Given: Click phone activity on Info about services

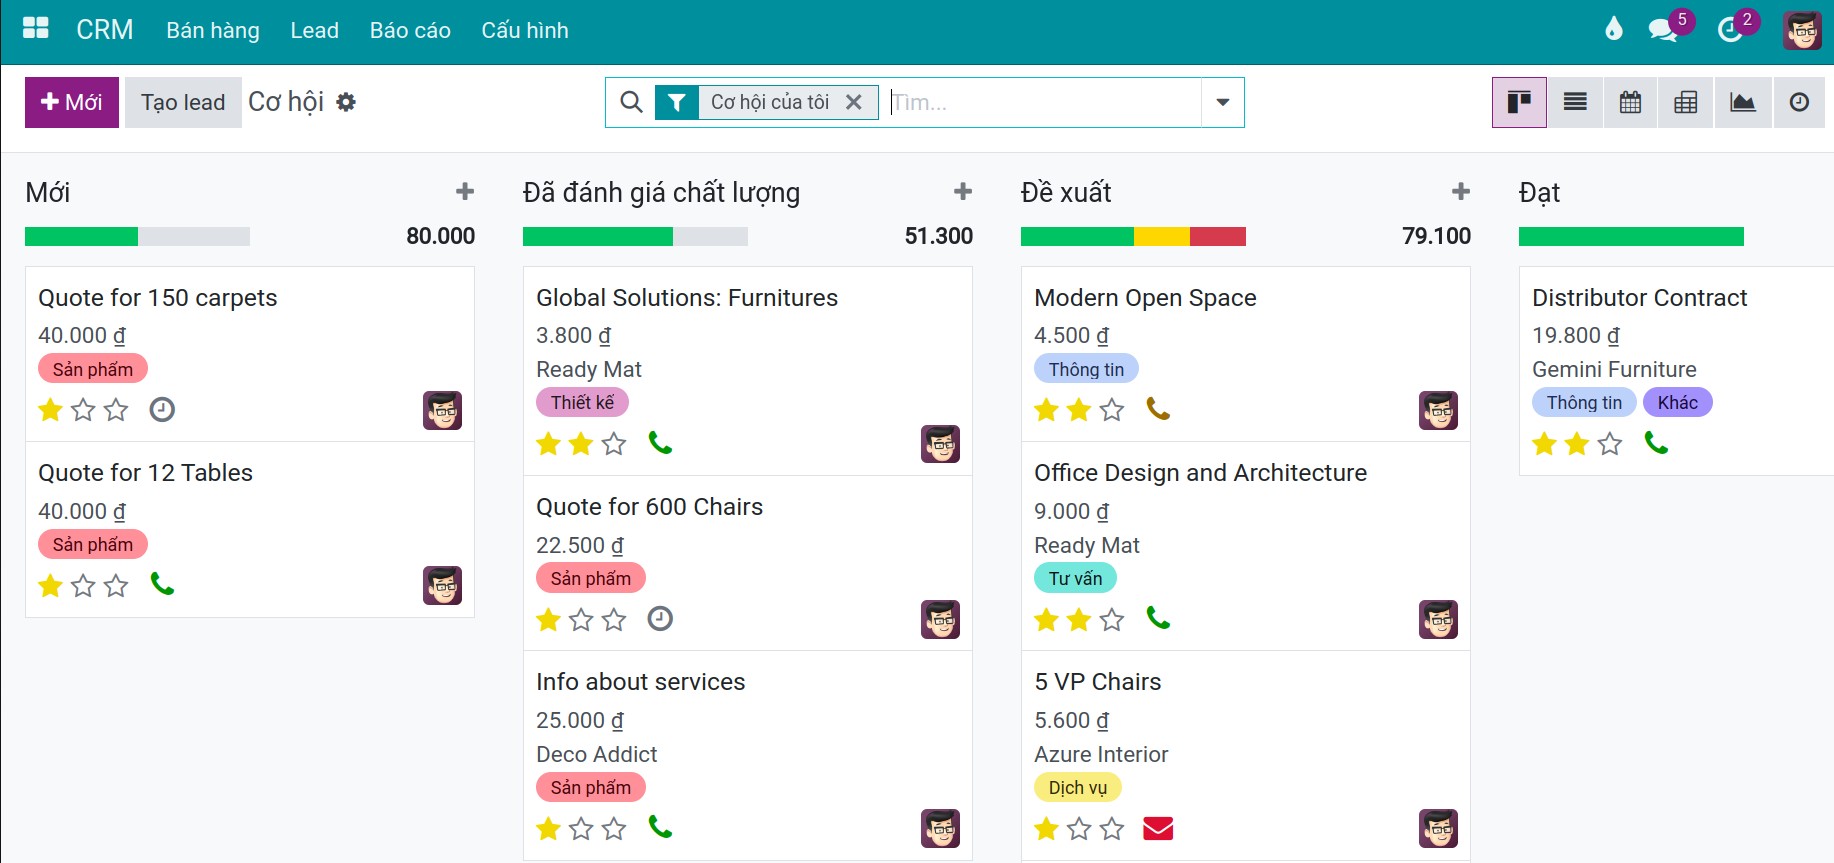Looking at the screenshot, I should point(660,827).
